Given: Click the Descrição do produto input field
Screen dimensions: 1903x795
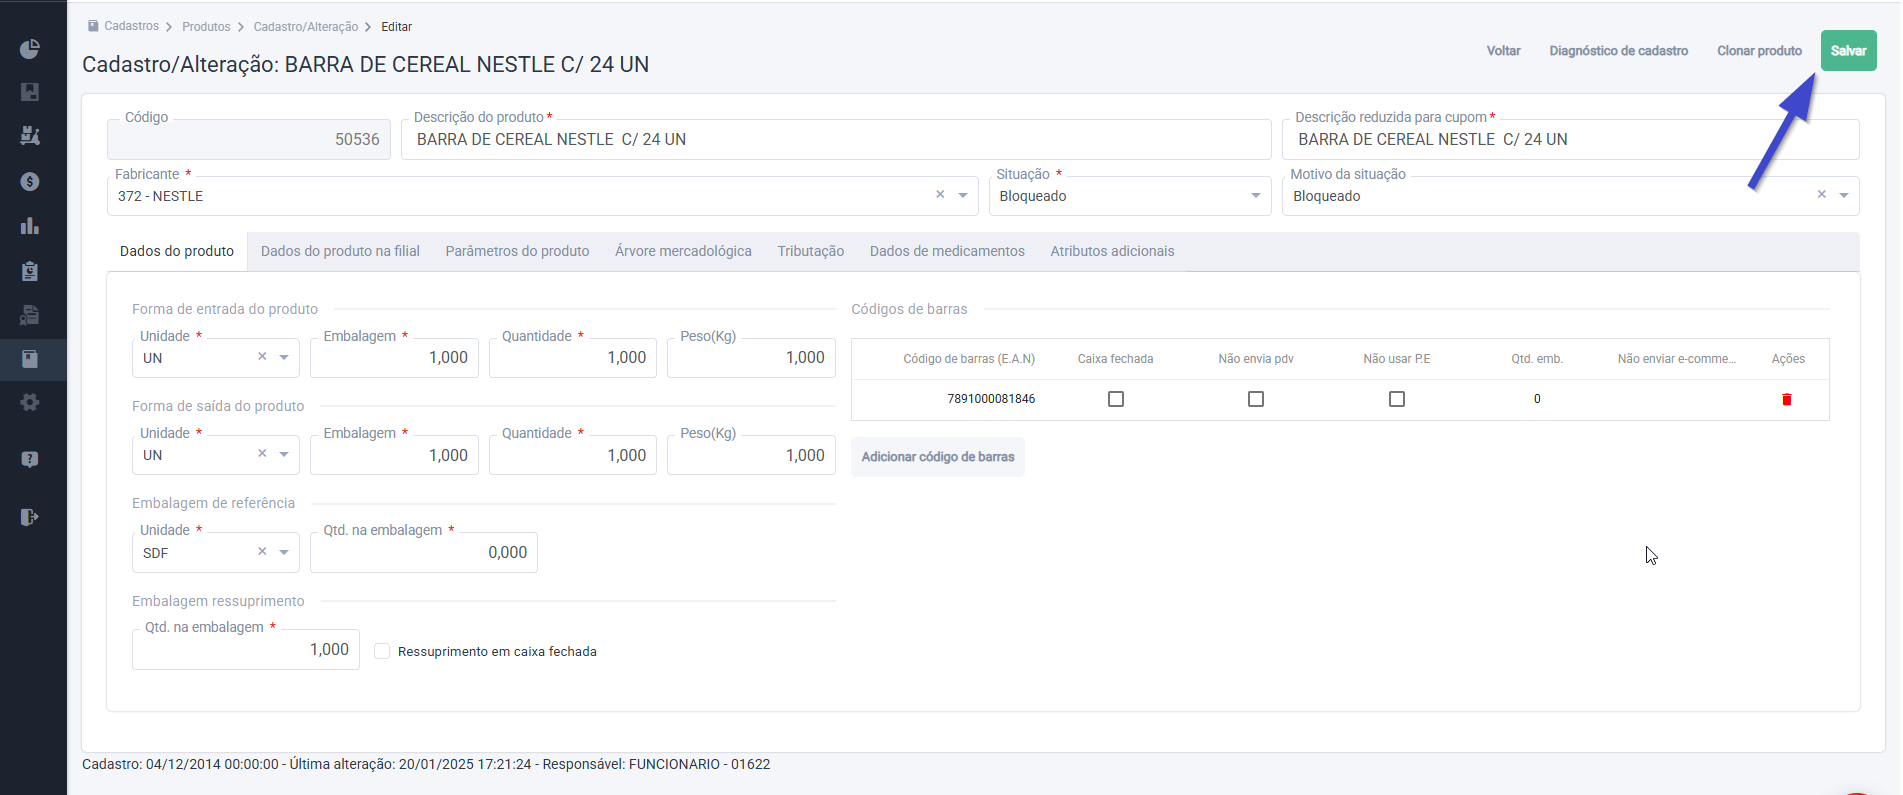Looking at the screenshot, I should point(836,139).
